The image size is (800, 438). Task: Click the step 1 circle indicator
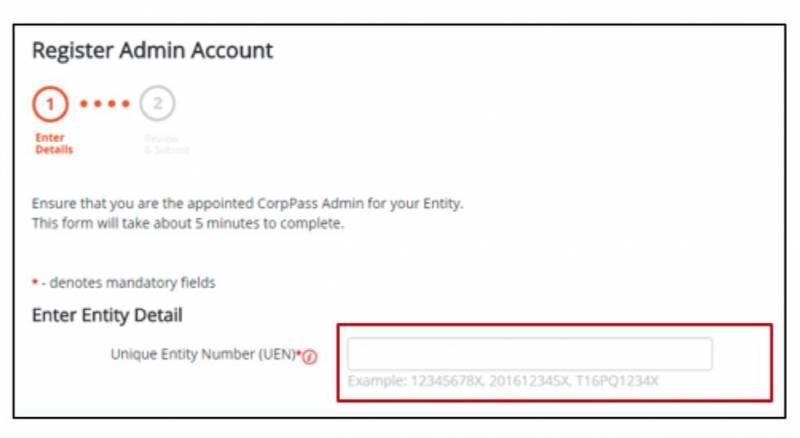50,104
